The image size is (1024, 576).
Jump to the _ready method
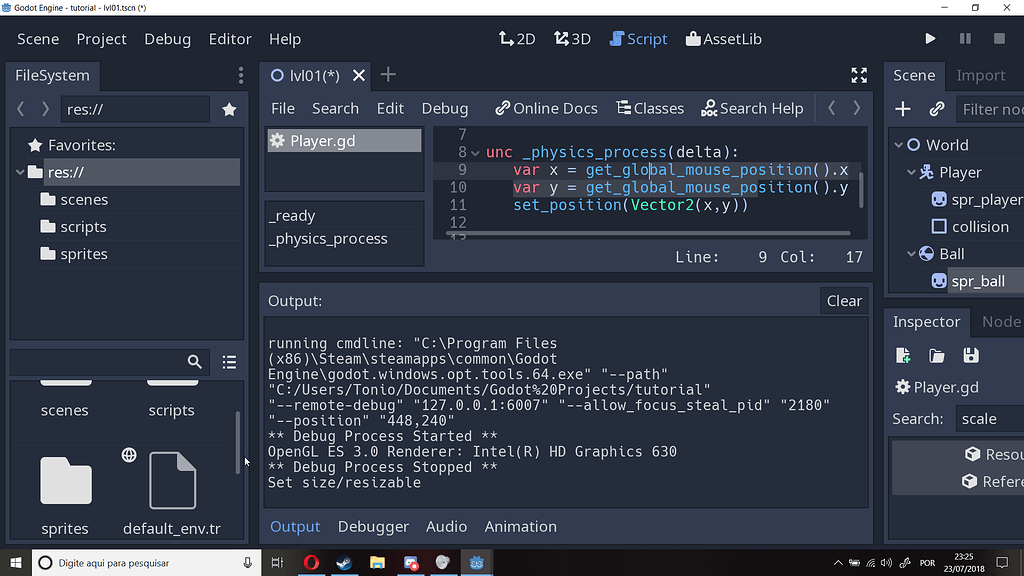point(292,216)
